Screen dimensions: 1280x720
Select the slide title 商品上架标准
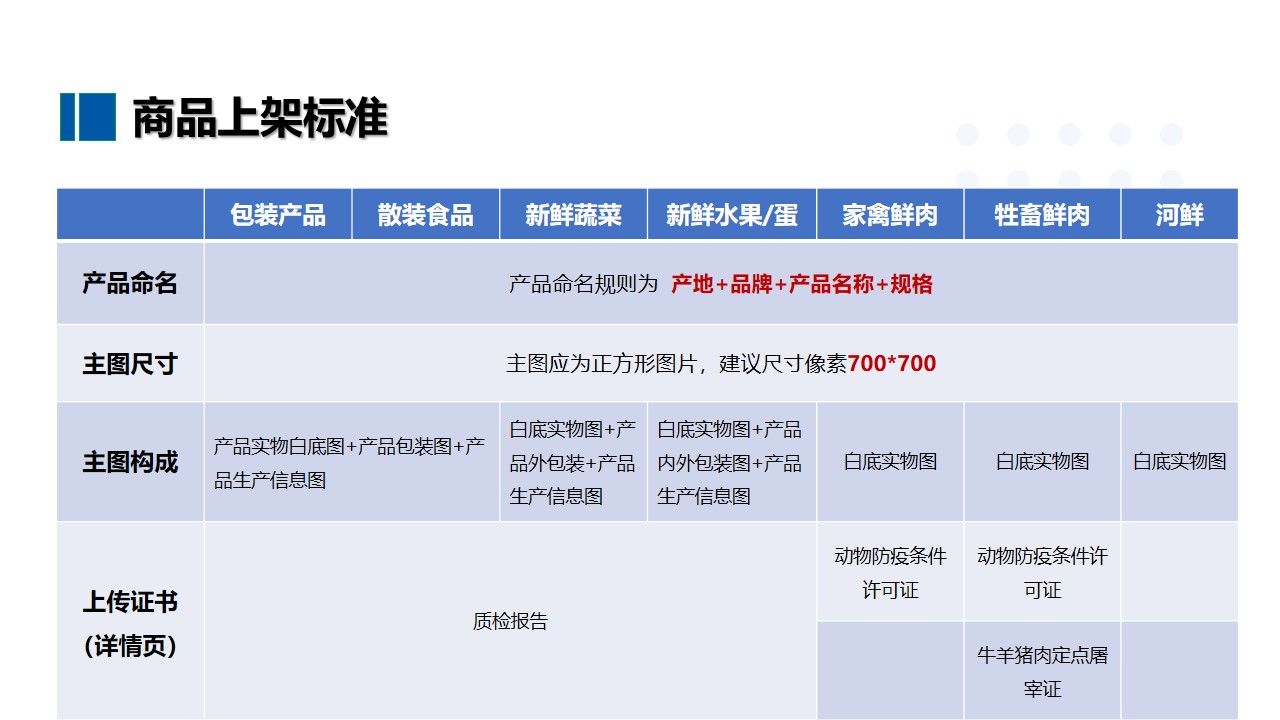[259, 118]
